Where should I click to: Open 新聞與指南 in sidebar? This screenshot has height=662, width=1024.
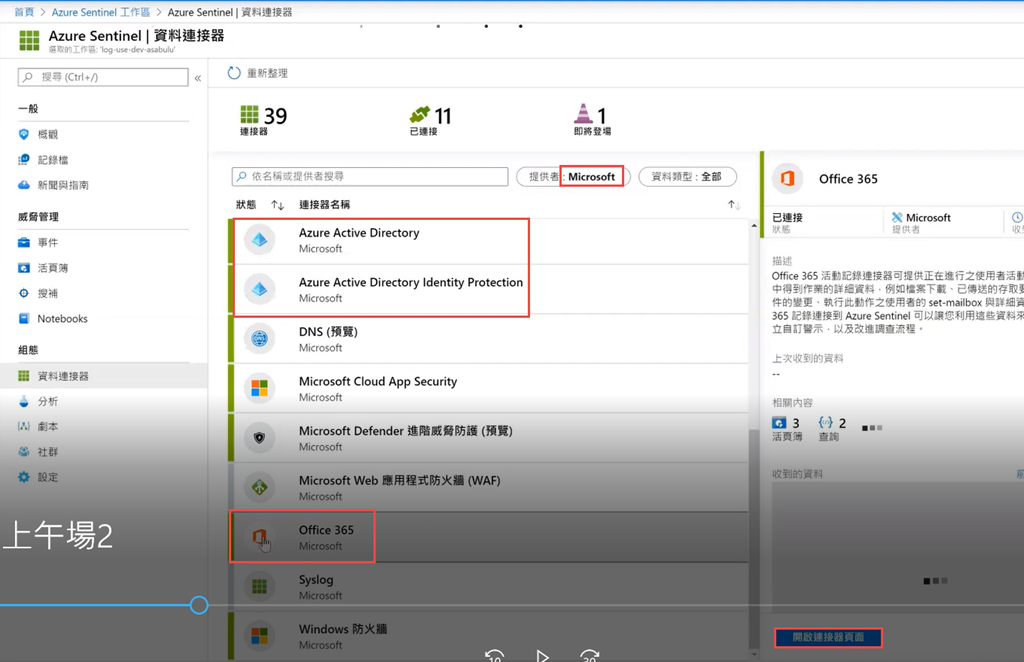click(63, 185)
